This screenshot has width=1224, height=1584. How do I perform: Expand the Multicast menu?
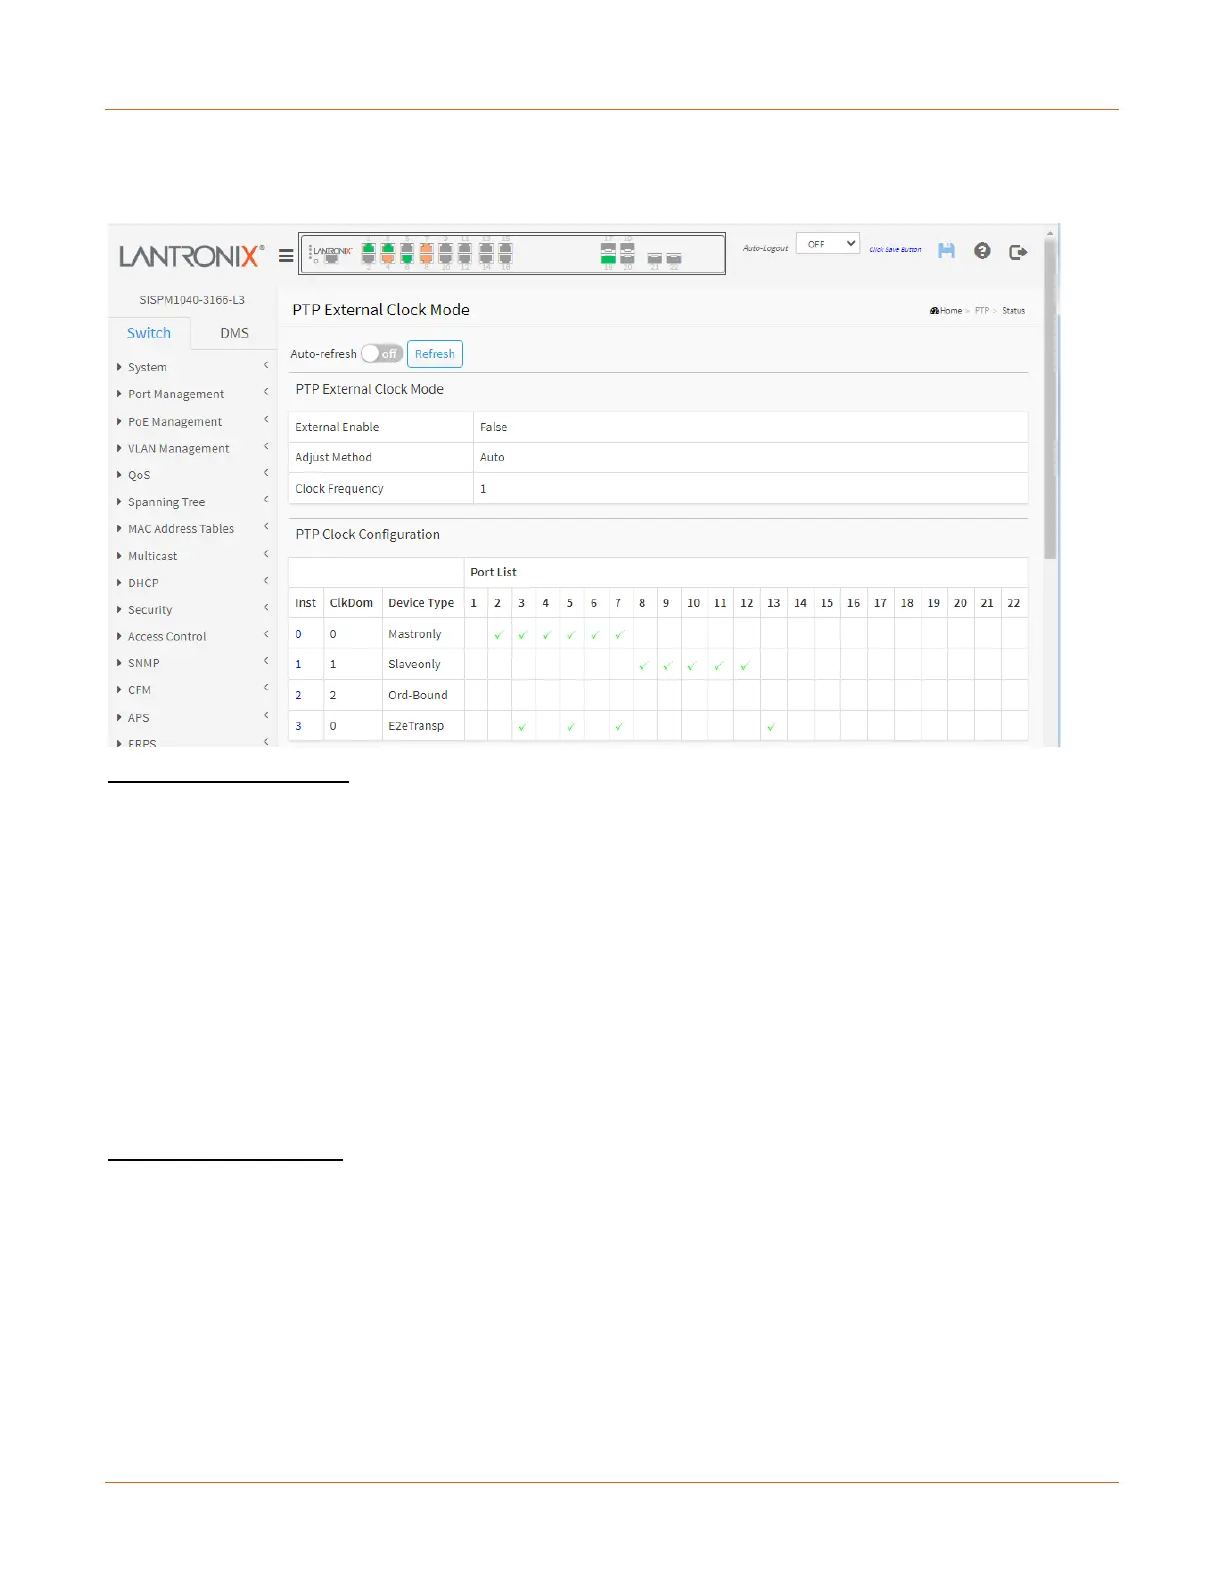[192, 556]
